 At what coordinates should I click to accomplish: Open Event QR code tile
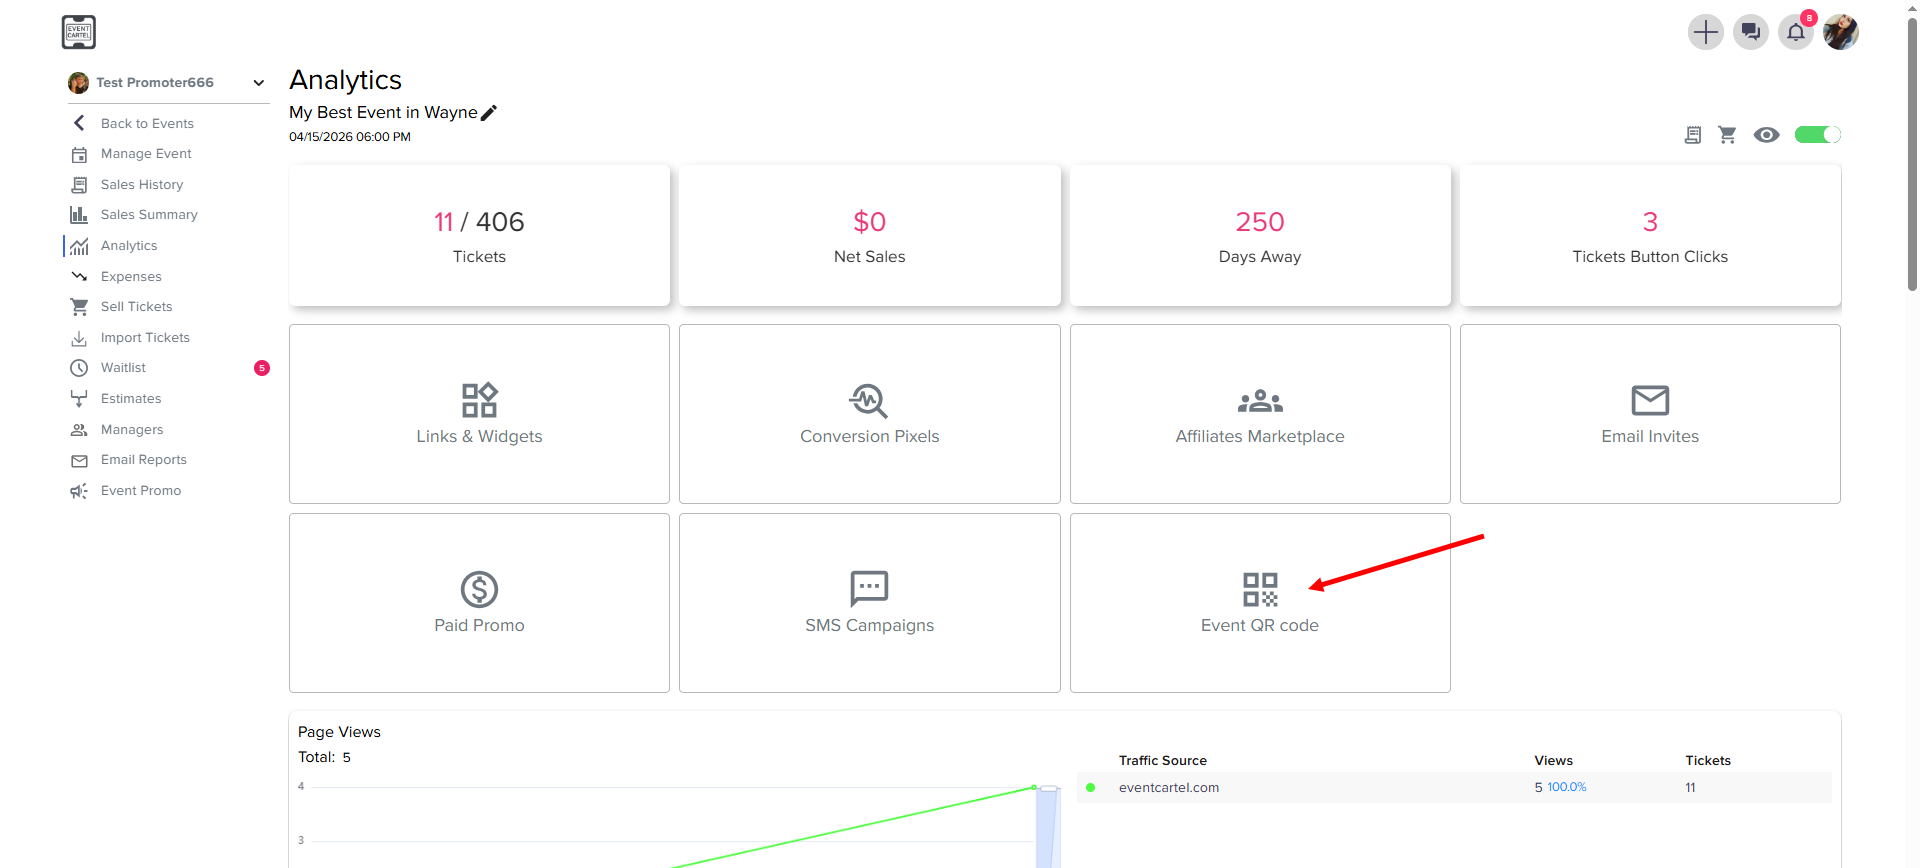click(1260, 603)
